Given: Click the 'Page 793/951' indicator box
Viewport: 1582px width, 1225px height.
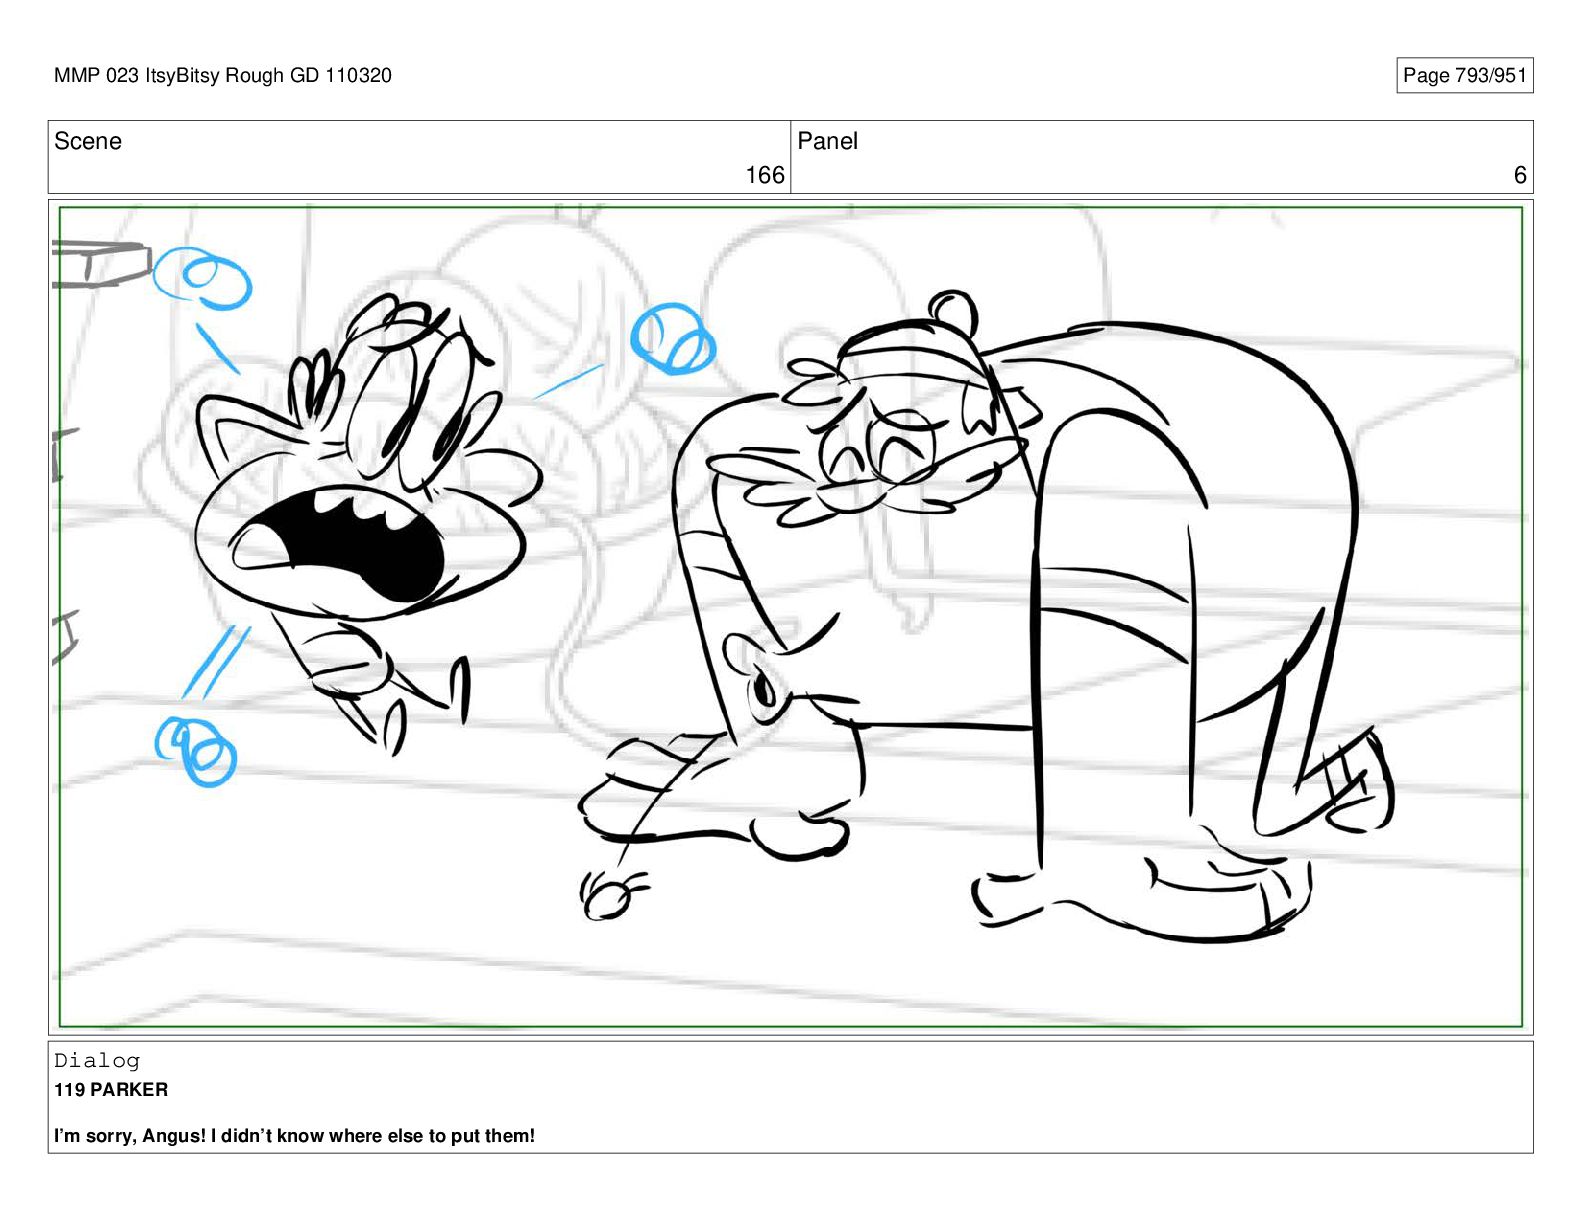Looking at the screenshot, I should coord(1464,76).
